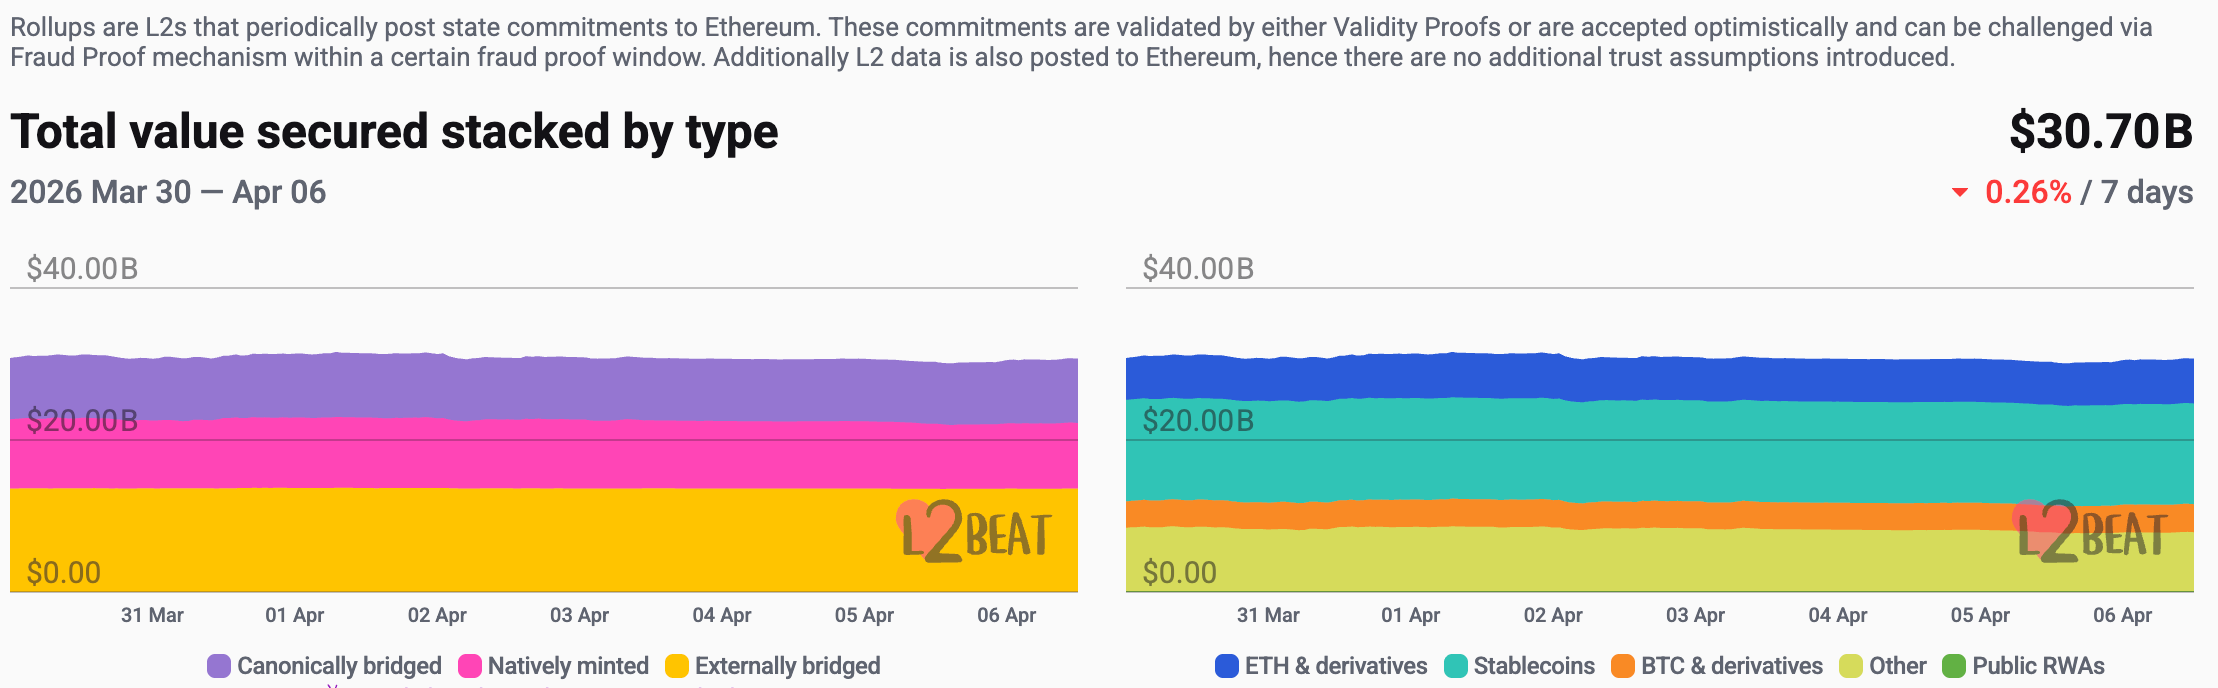Toggle the Externally bridged legend label
Image resolution: width=2218 pixels, height=688 pixels.
(787, 666)
